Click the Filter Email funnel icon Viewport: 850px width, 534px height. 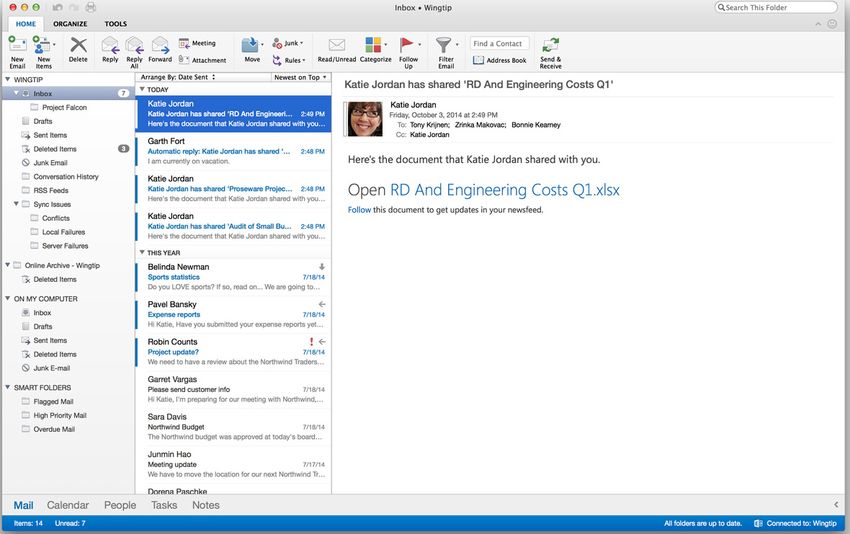(x=443, y=44)
